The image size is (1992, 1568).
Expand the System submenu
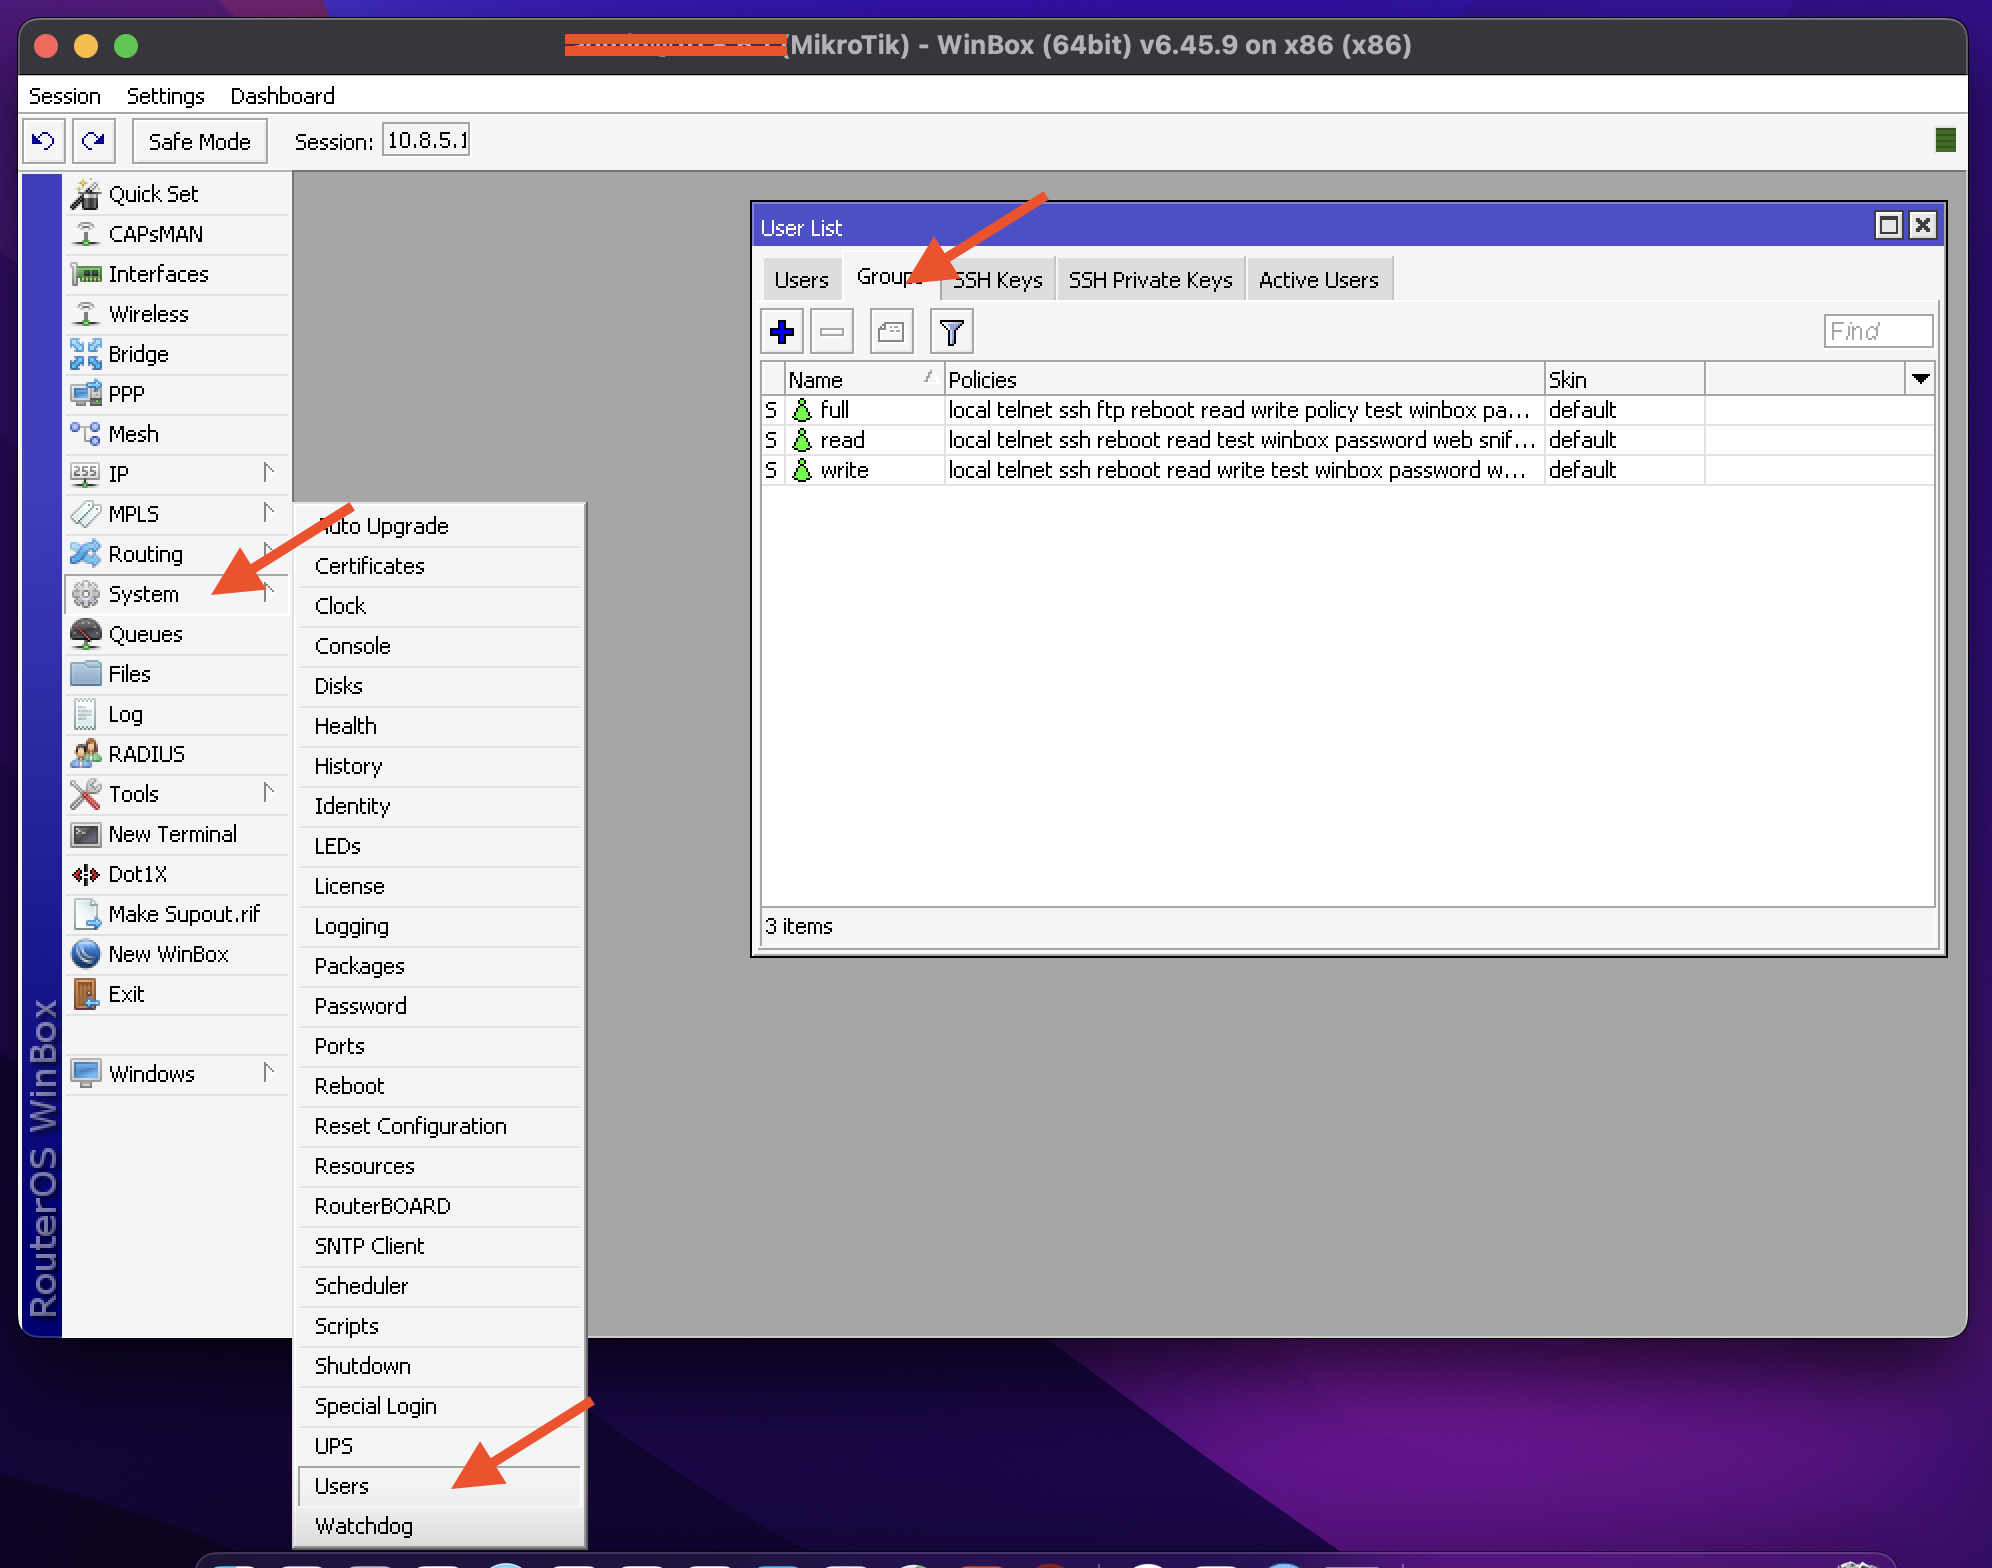[x=177, y=594]
